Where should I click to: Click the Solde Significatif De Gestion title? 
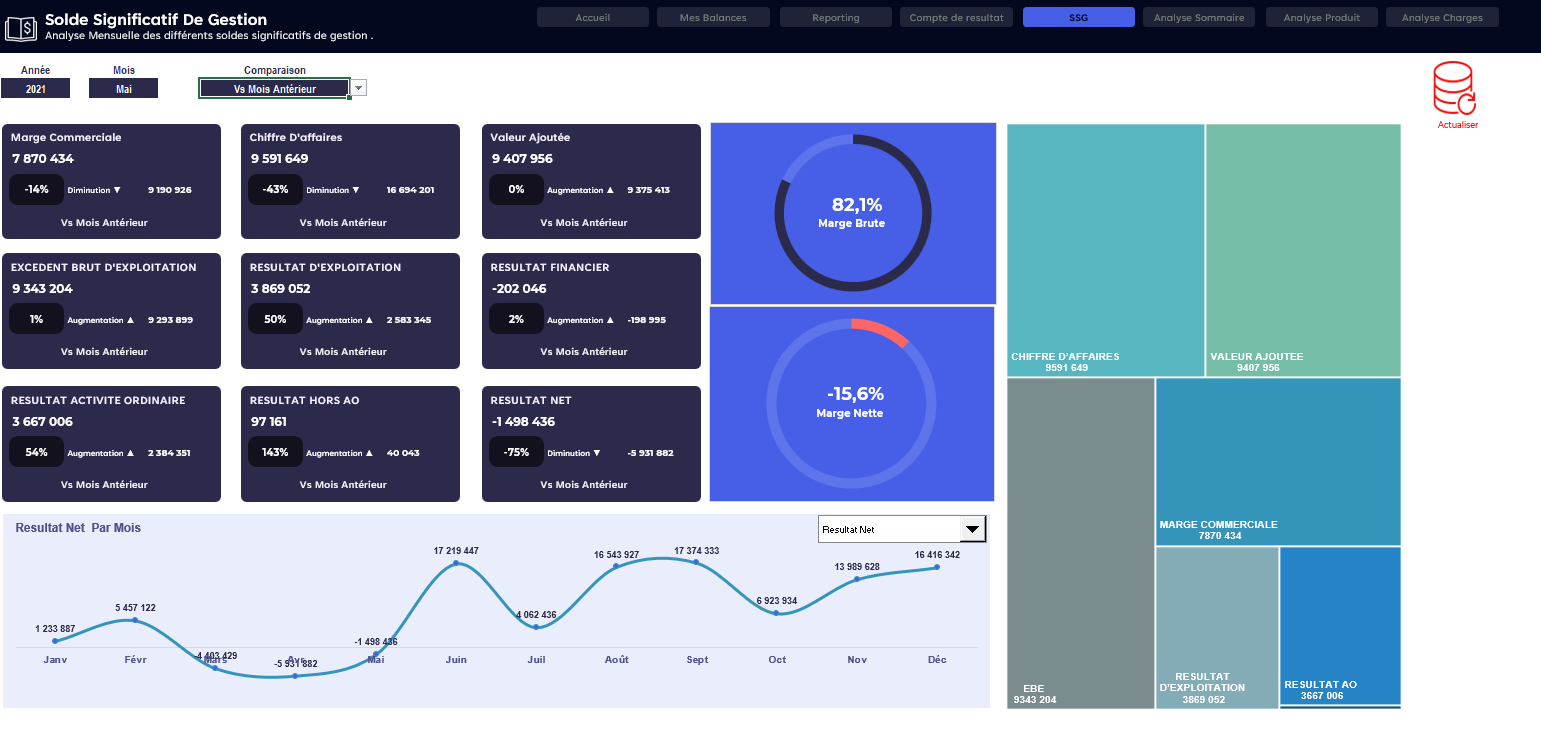coord(156,20)
